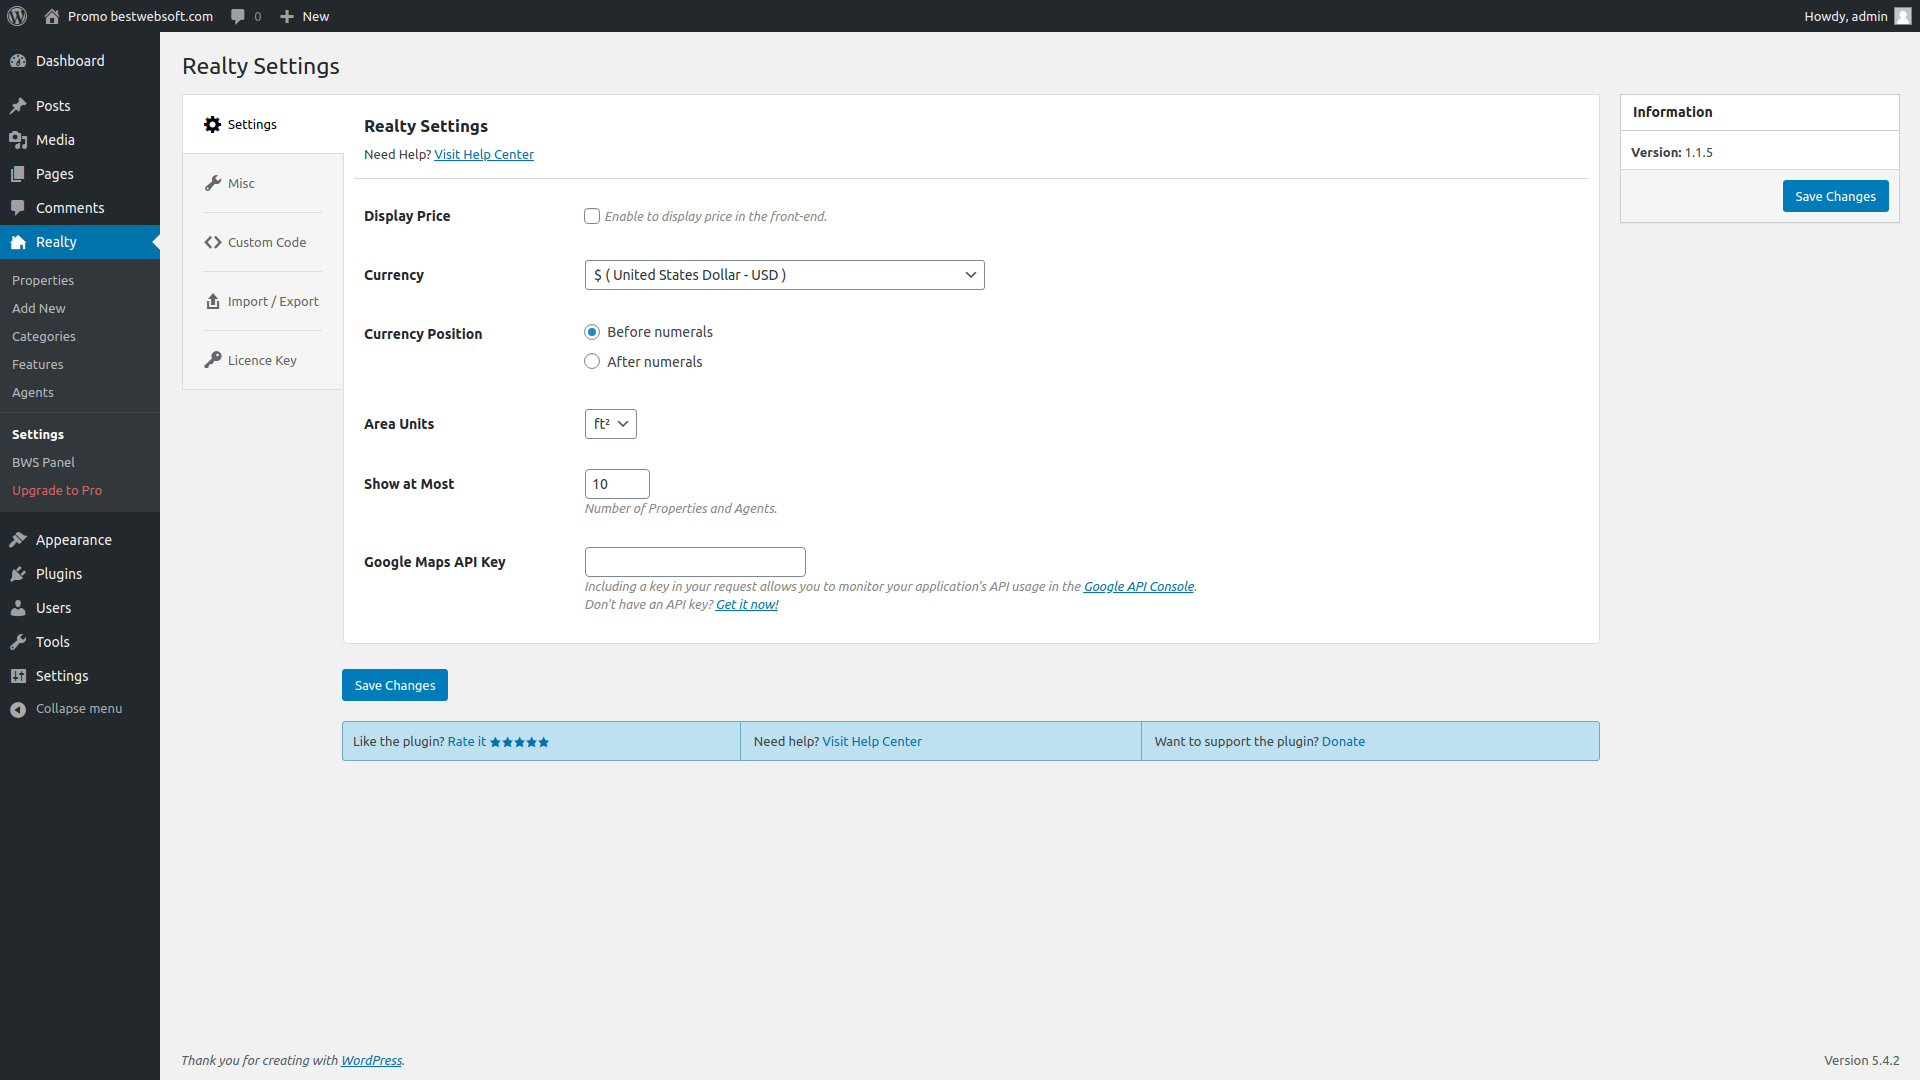Click the Collapse menu arrow icon
Viewport: 1920px width, 1080px height.
[18, 709]
